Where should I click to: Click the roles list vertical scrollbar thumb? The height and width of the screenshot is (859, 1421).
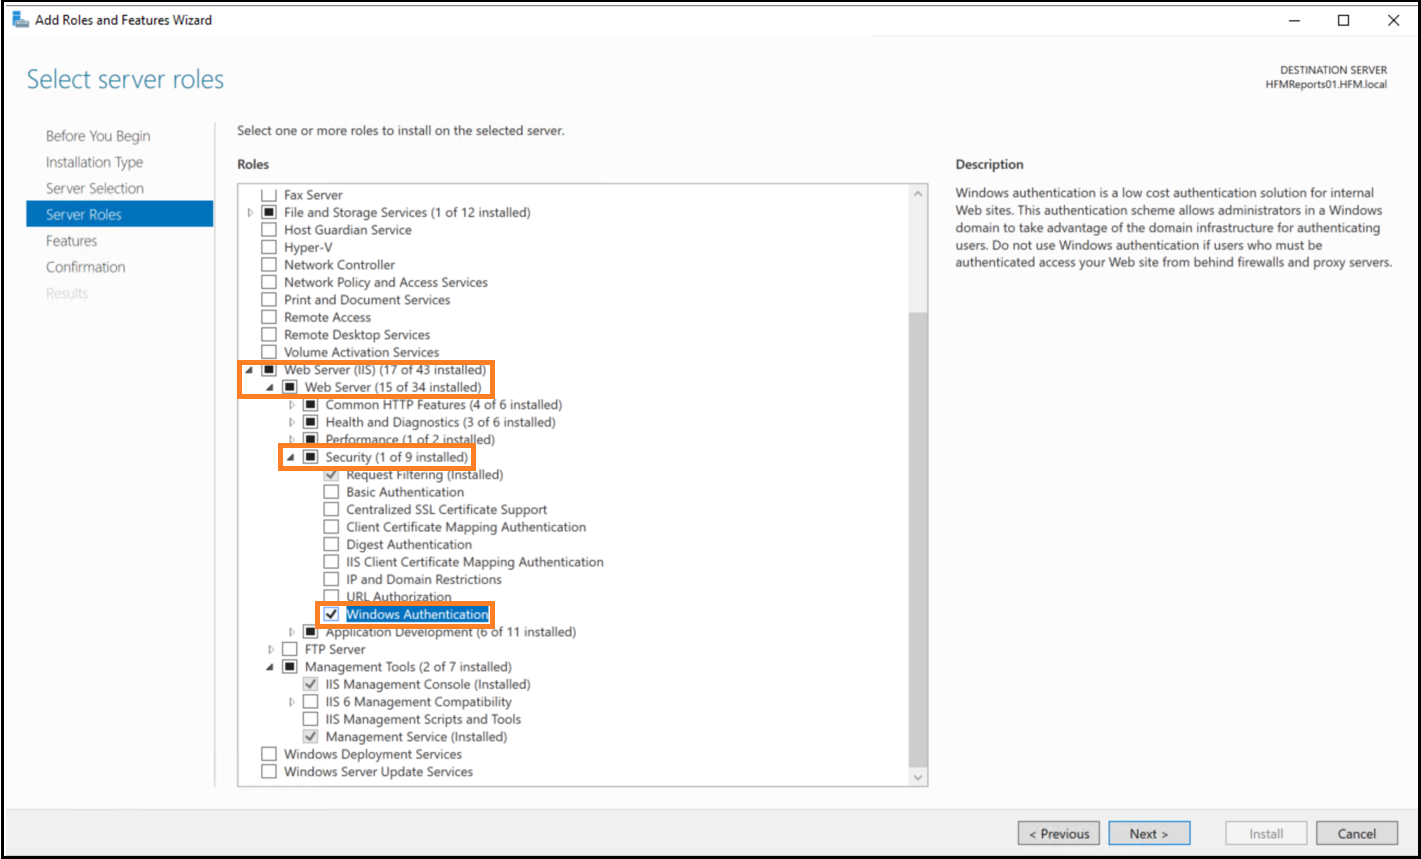pos(918,536)
